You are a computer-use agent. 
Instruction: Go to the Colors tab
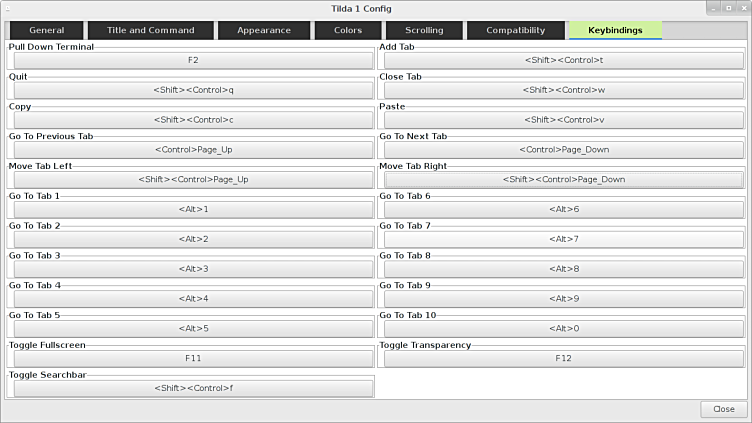tap(347, 30)
